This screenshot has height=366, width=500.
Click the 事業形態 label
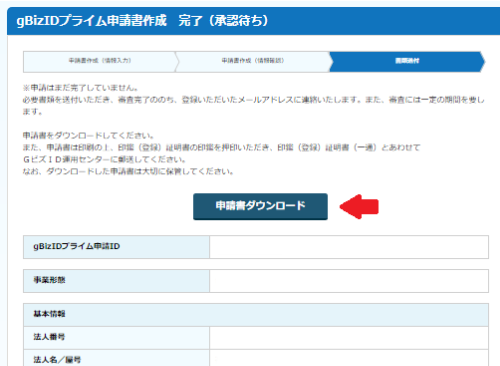point(49,280)
